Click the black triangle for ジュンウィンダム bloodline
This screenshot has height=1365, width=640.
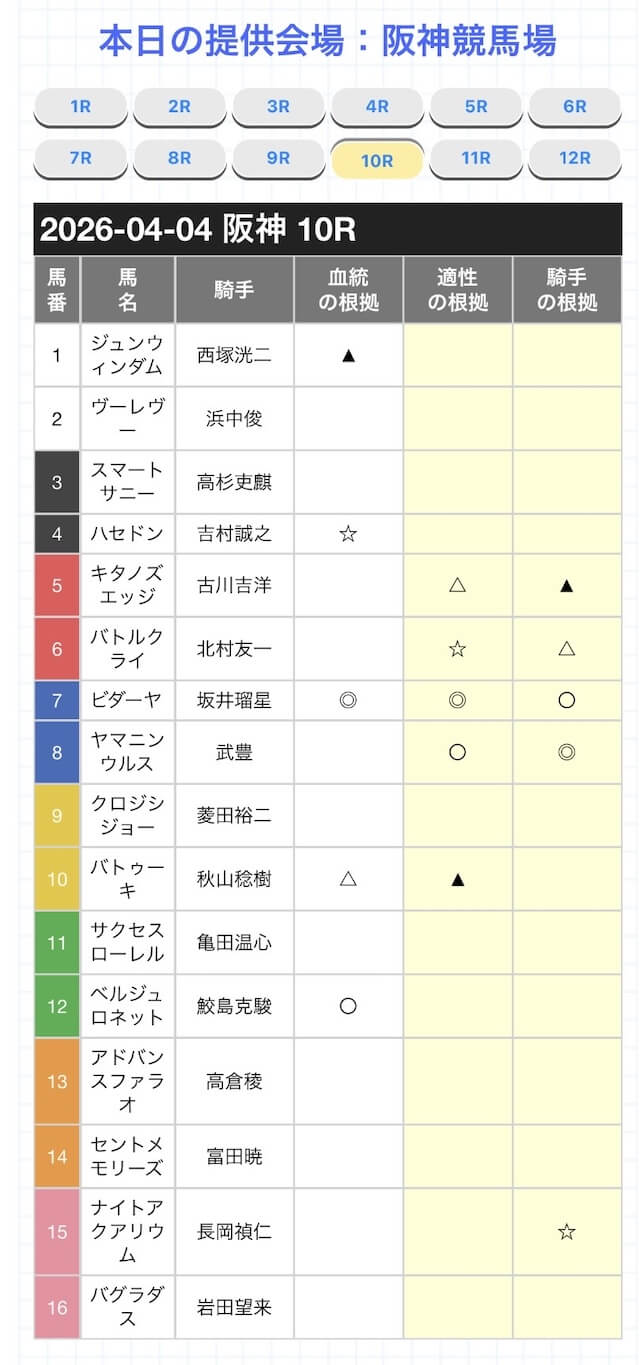point(348,355)
